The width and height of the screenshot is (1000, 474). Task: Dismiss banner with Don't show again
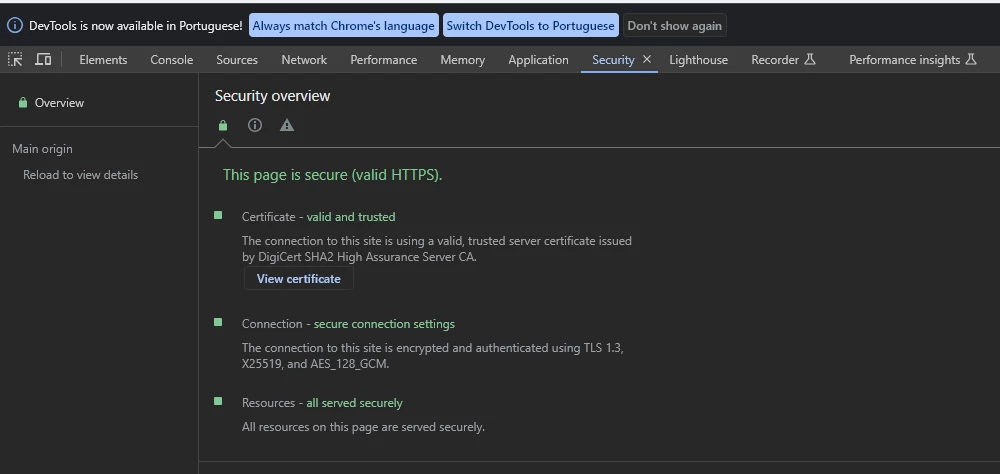tap(675, 26)
